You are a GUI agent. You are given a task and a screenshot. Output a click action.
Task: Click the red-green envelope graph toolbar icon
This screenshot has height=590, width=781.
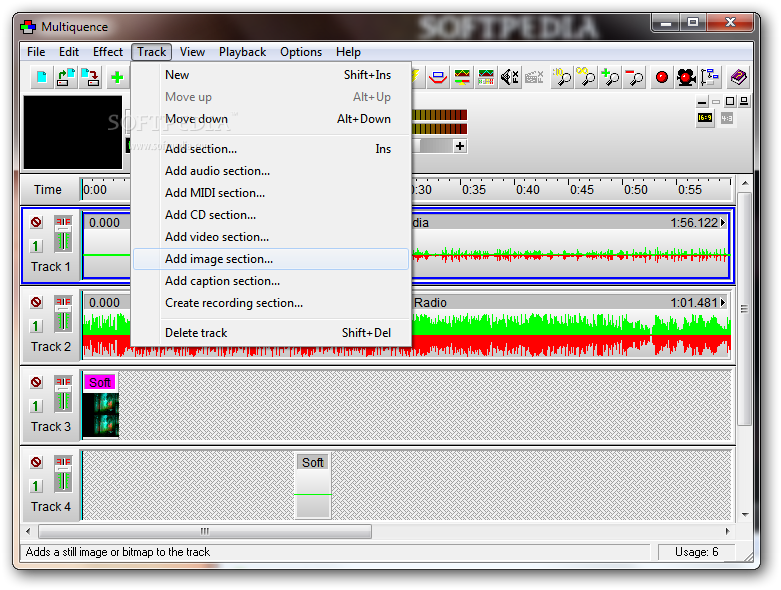pyautogui.click(x=462, y=77)
